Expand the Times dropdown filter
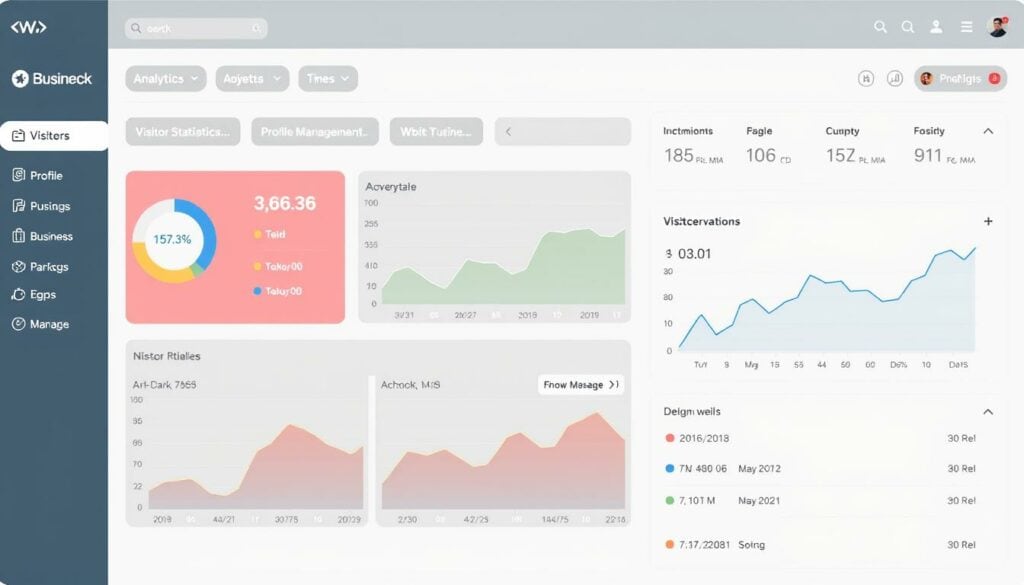The width and height of the screenshot is (1024, 585). 328,78
